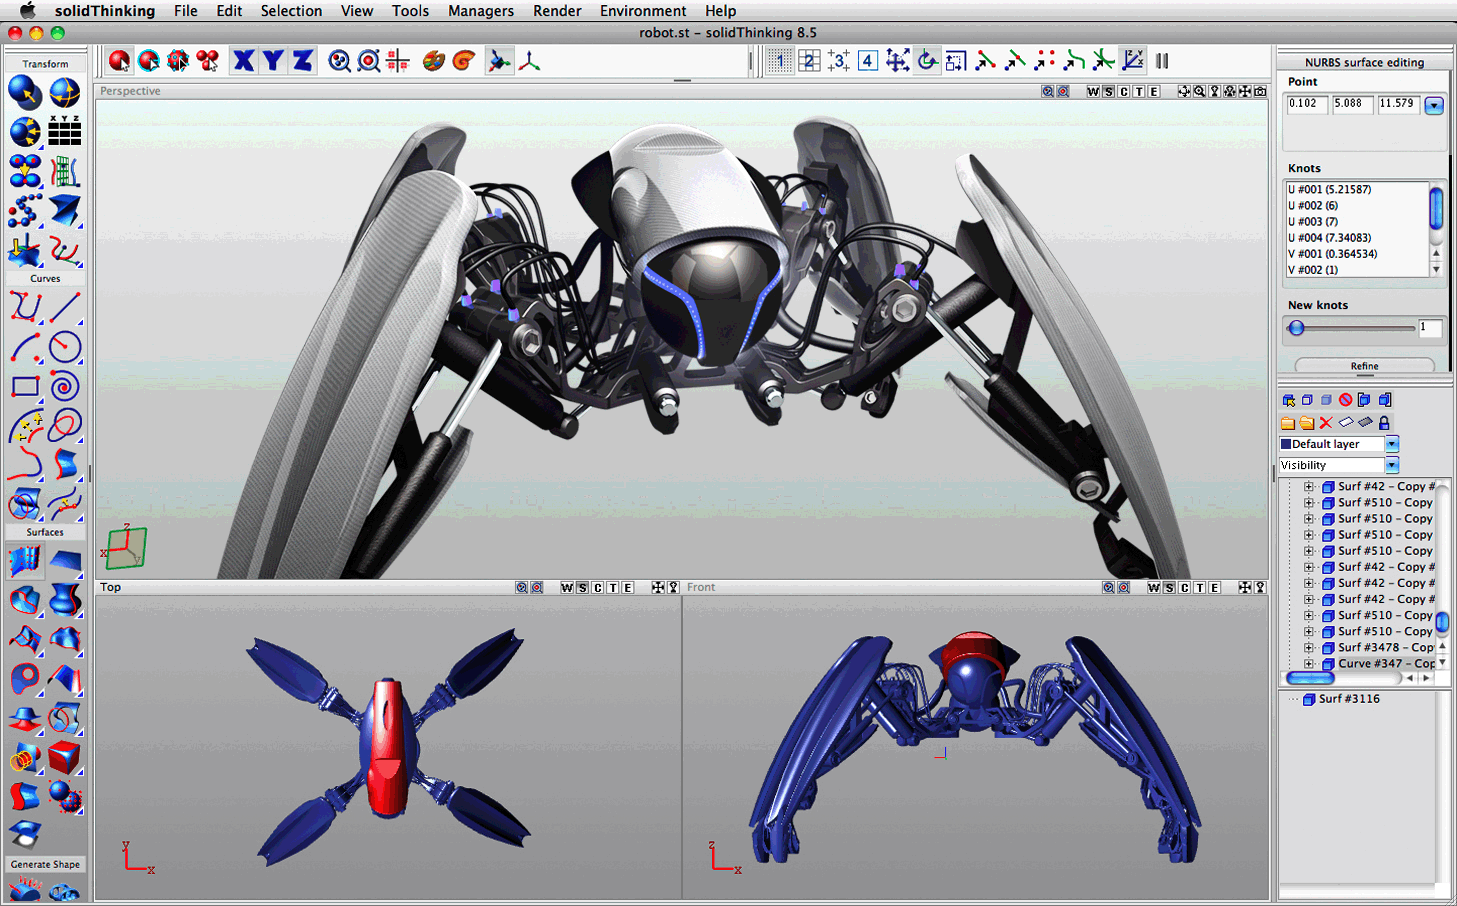Click the Knots list vertical scrollbar thumb
This screenshot has height=906, width=1457.
[x=1436, y=208]
